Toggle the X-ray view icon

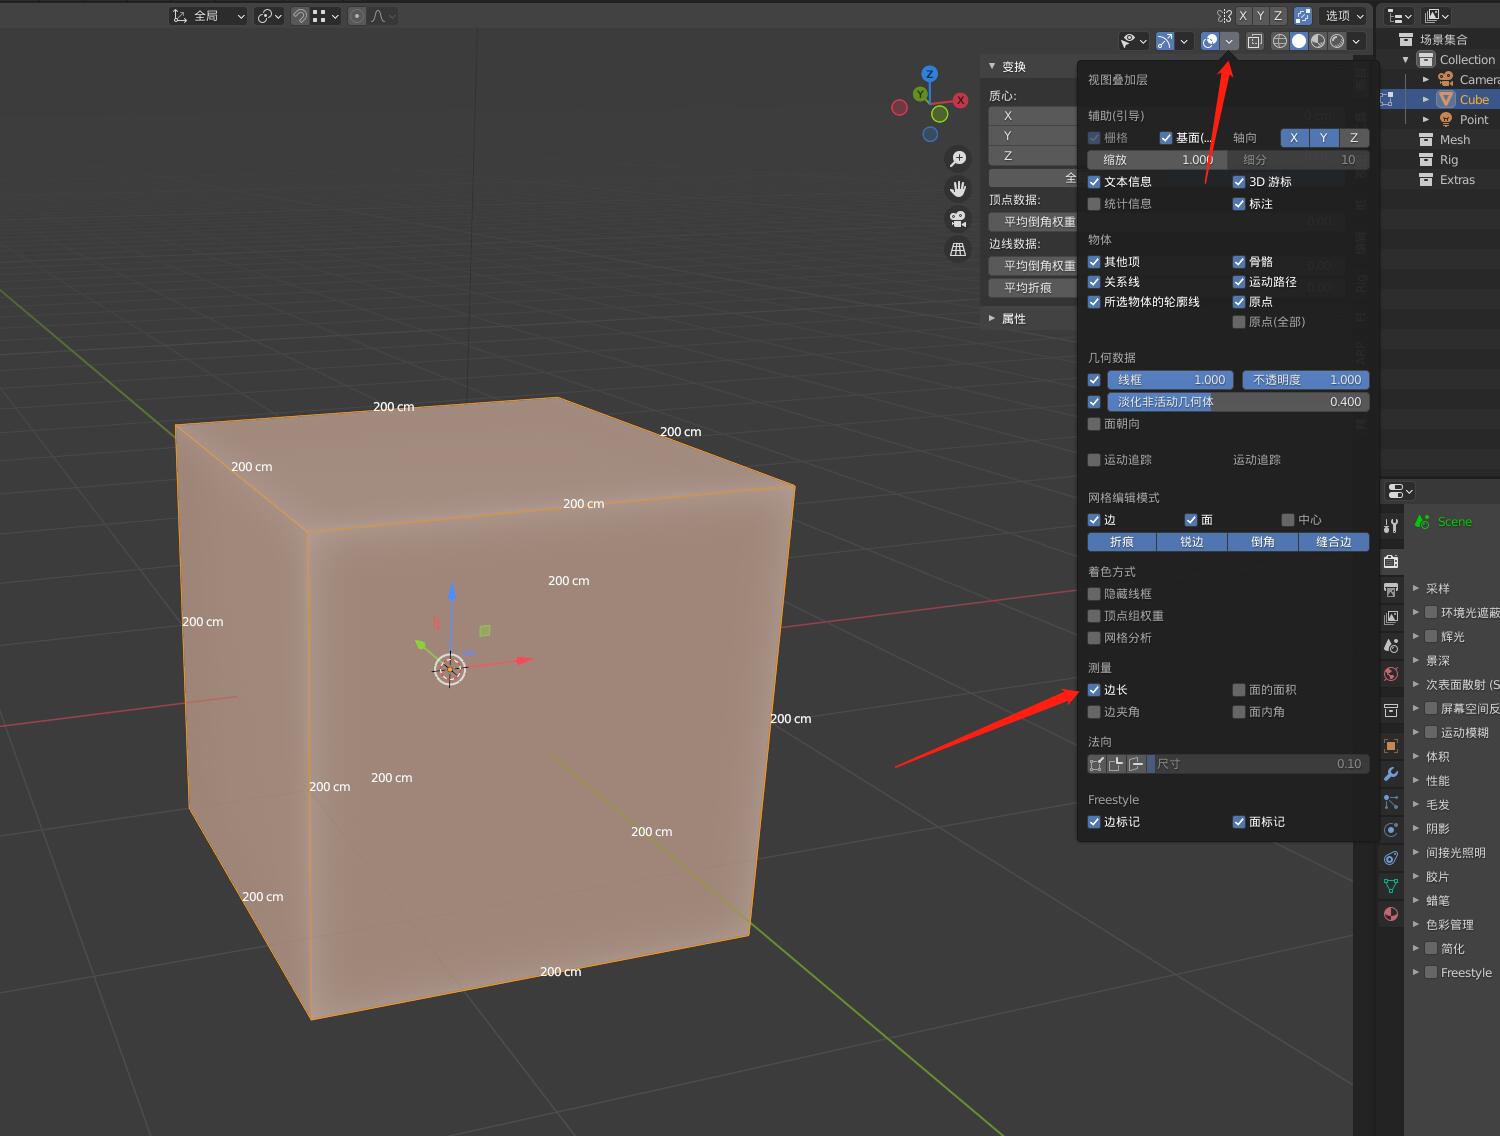tap(1255, 41)
